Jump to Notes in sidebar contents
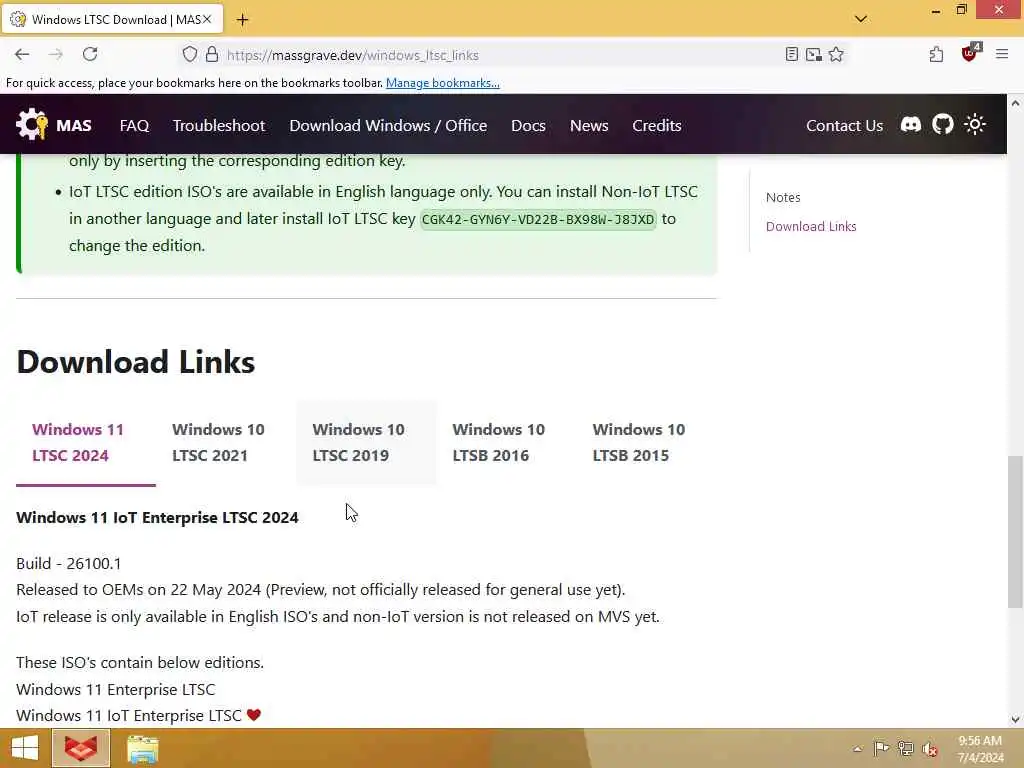 783,197
